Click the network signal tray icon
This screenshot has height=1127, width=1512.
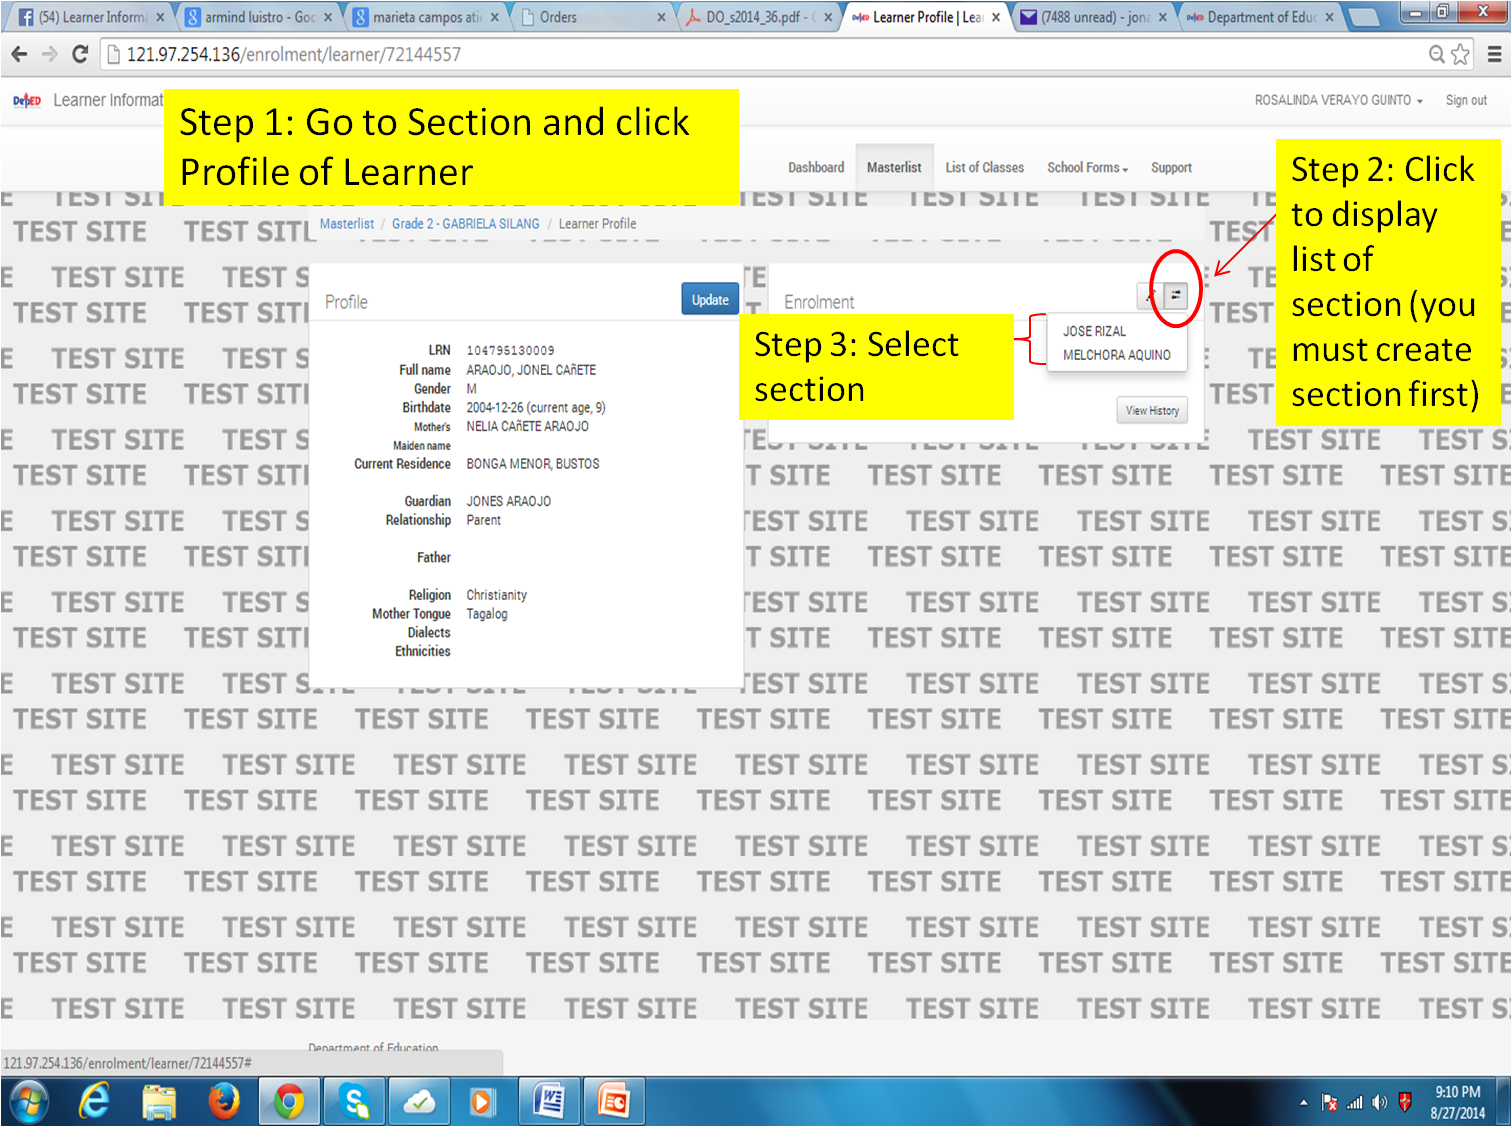[1355, 1102]
